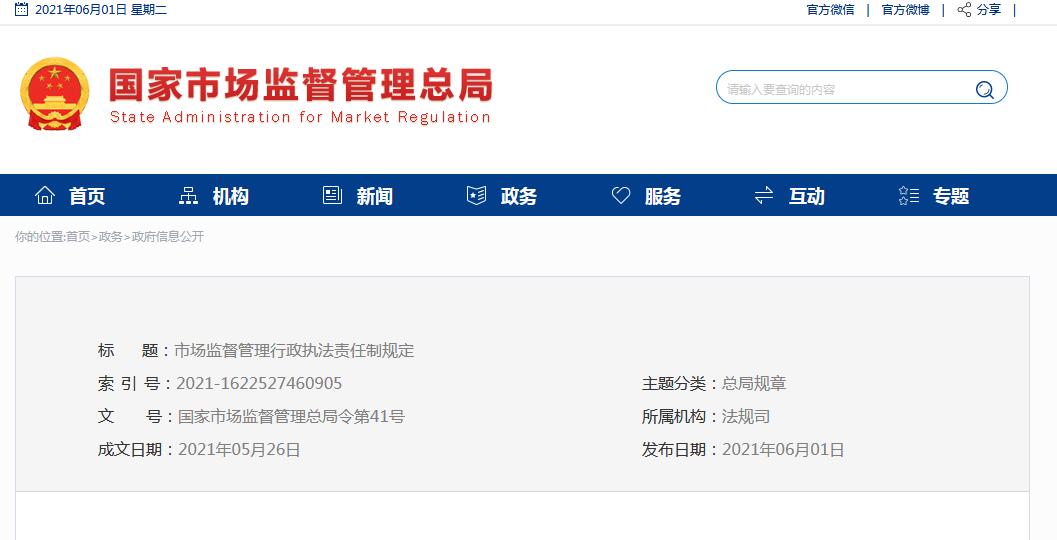The width and height of the screenshot is (1057, 540).
Task: Click the star list icon beside 专题
Action: pyautogui.click(x=909, y=196)
